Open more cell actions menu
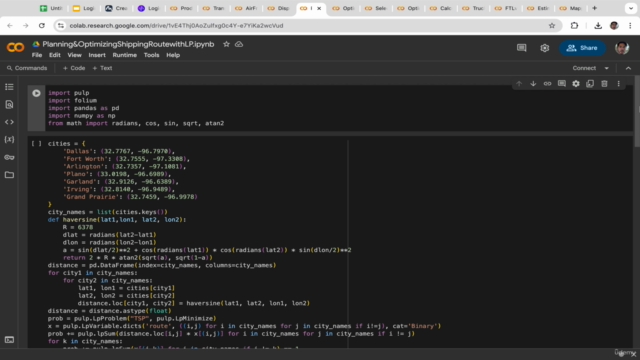The image size is (640, 360). [x=618, y=84]
